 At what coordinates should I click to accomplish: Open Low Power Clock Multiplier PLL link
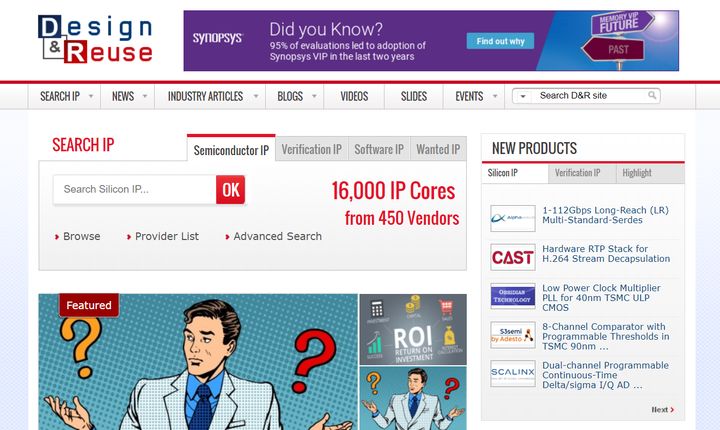pos(601,298)
